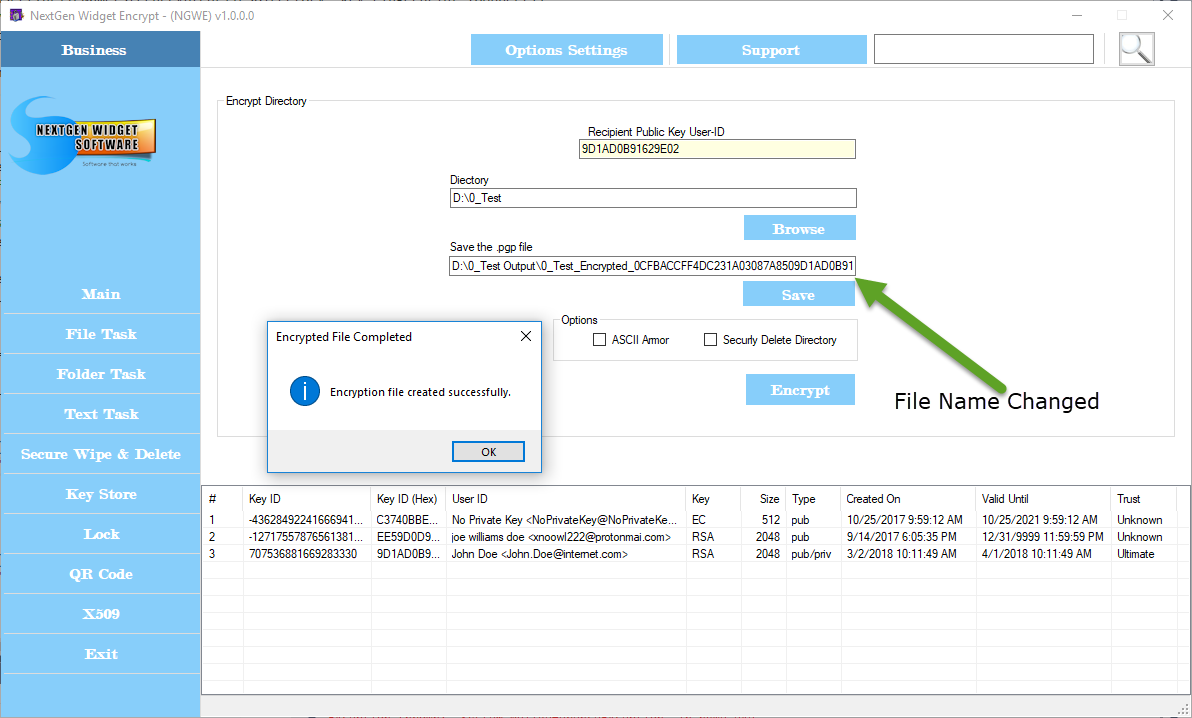
Task: Click the Trust column header
Action: click(x=1143, y=499)
